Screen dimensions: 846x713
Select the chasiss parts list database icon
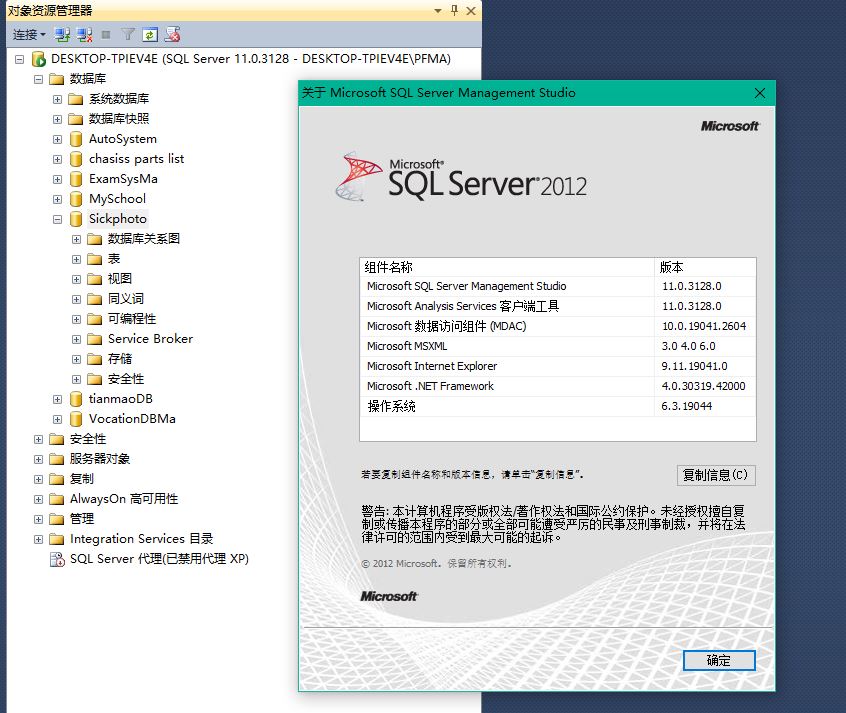[76, 159]
